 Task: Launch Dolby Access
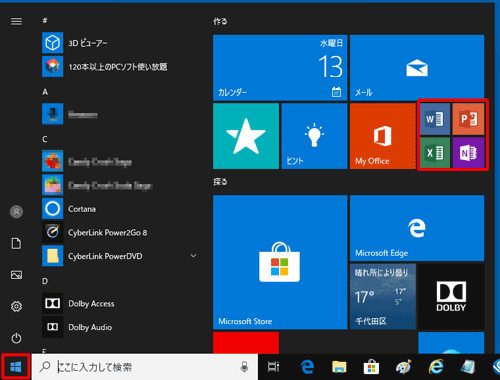120,303
